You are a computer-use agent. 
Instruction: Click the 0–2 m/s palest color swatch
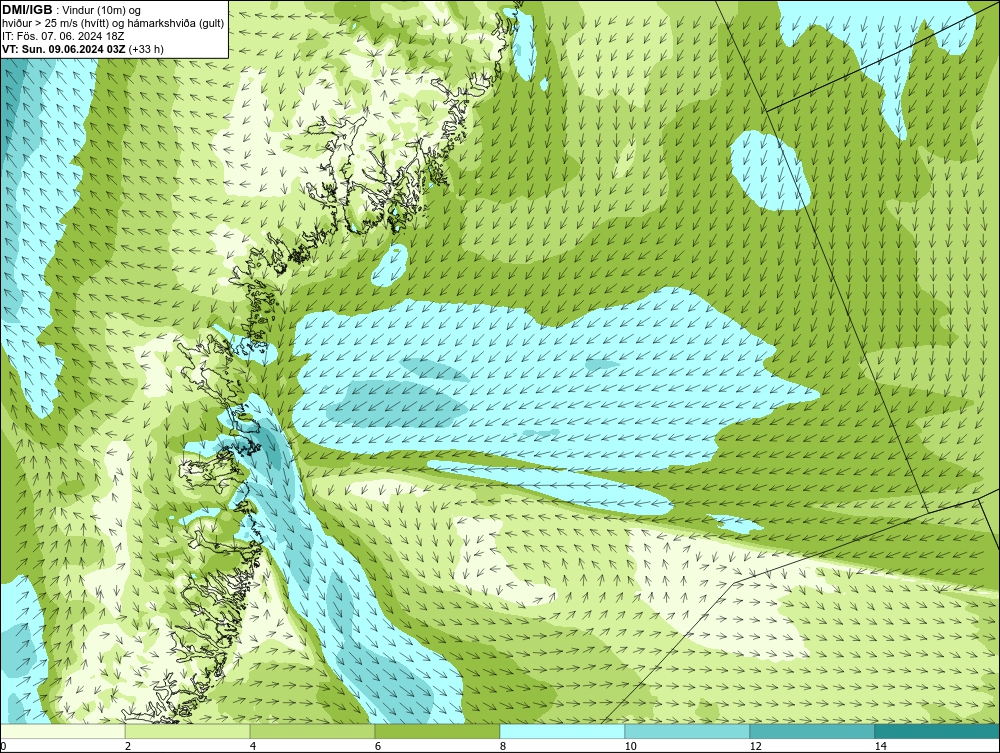(x=62, y=731)
